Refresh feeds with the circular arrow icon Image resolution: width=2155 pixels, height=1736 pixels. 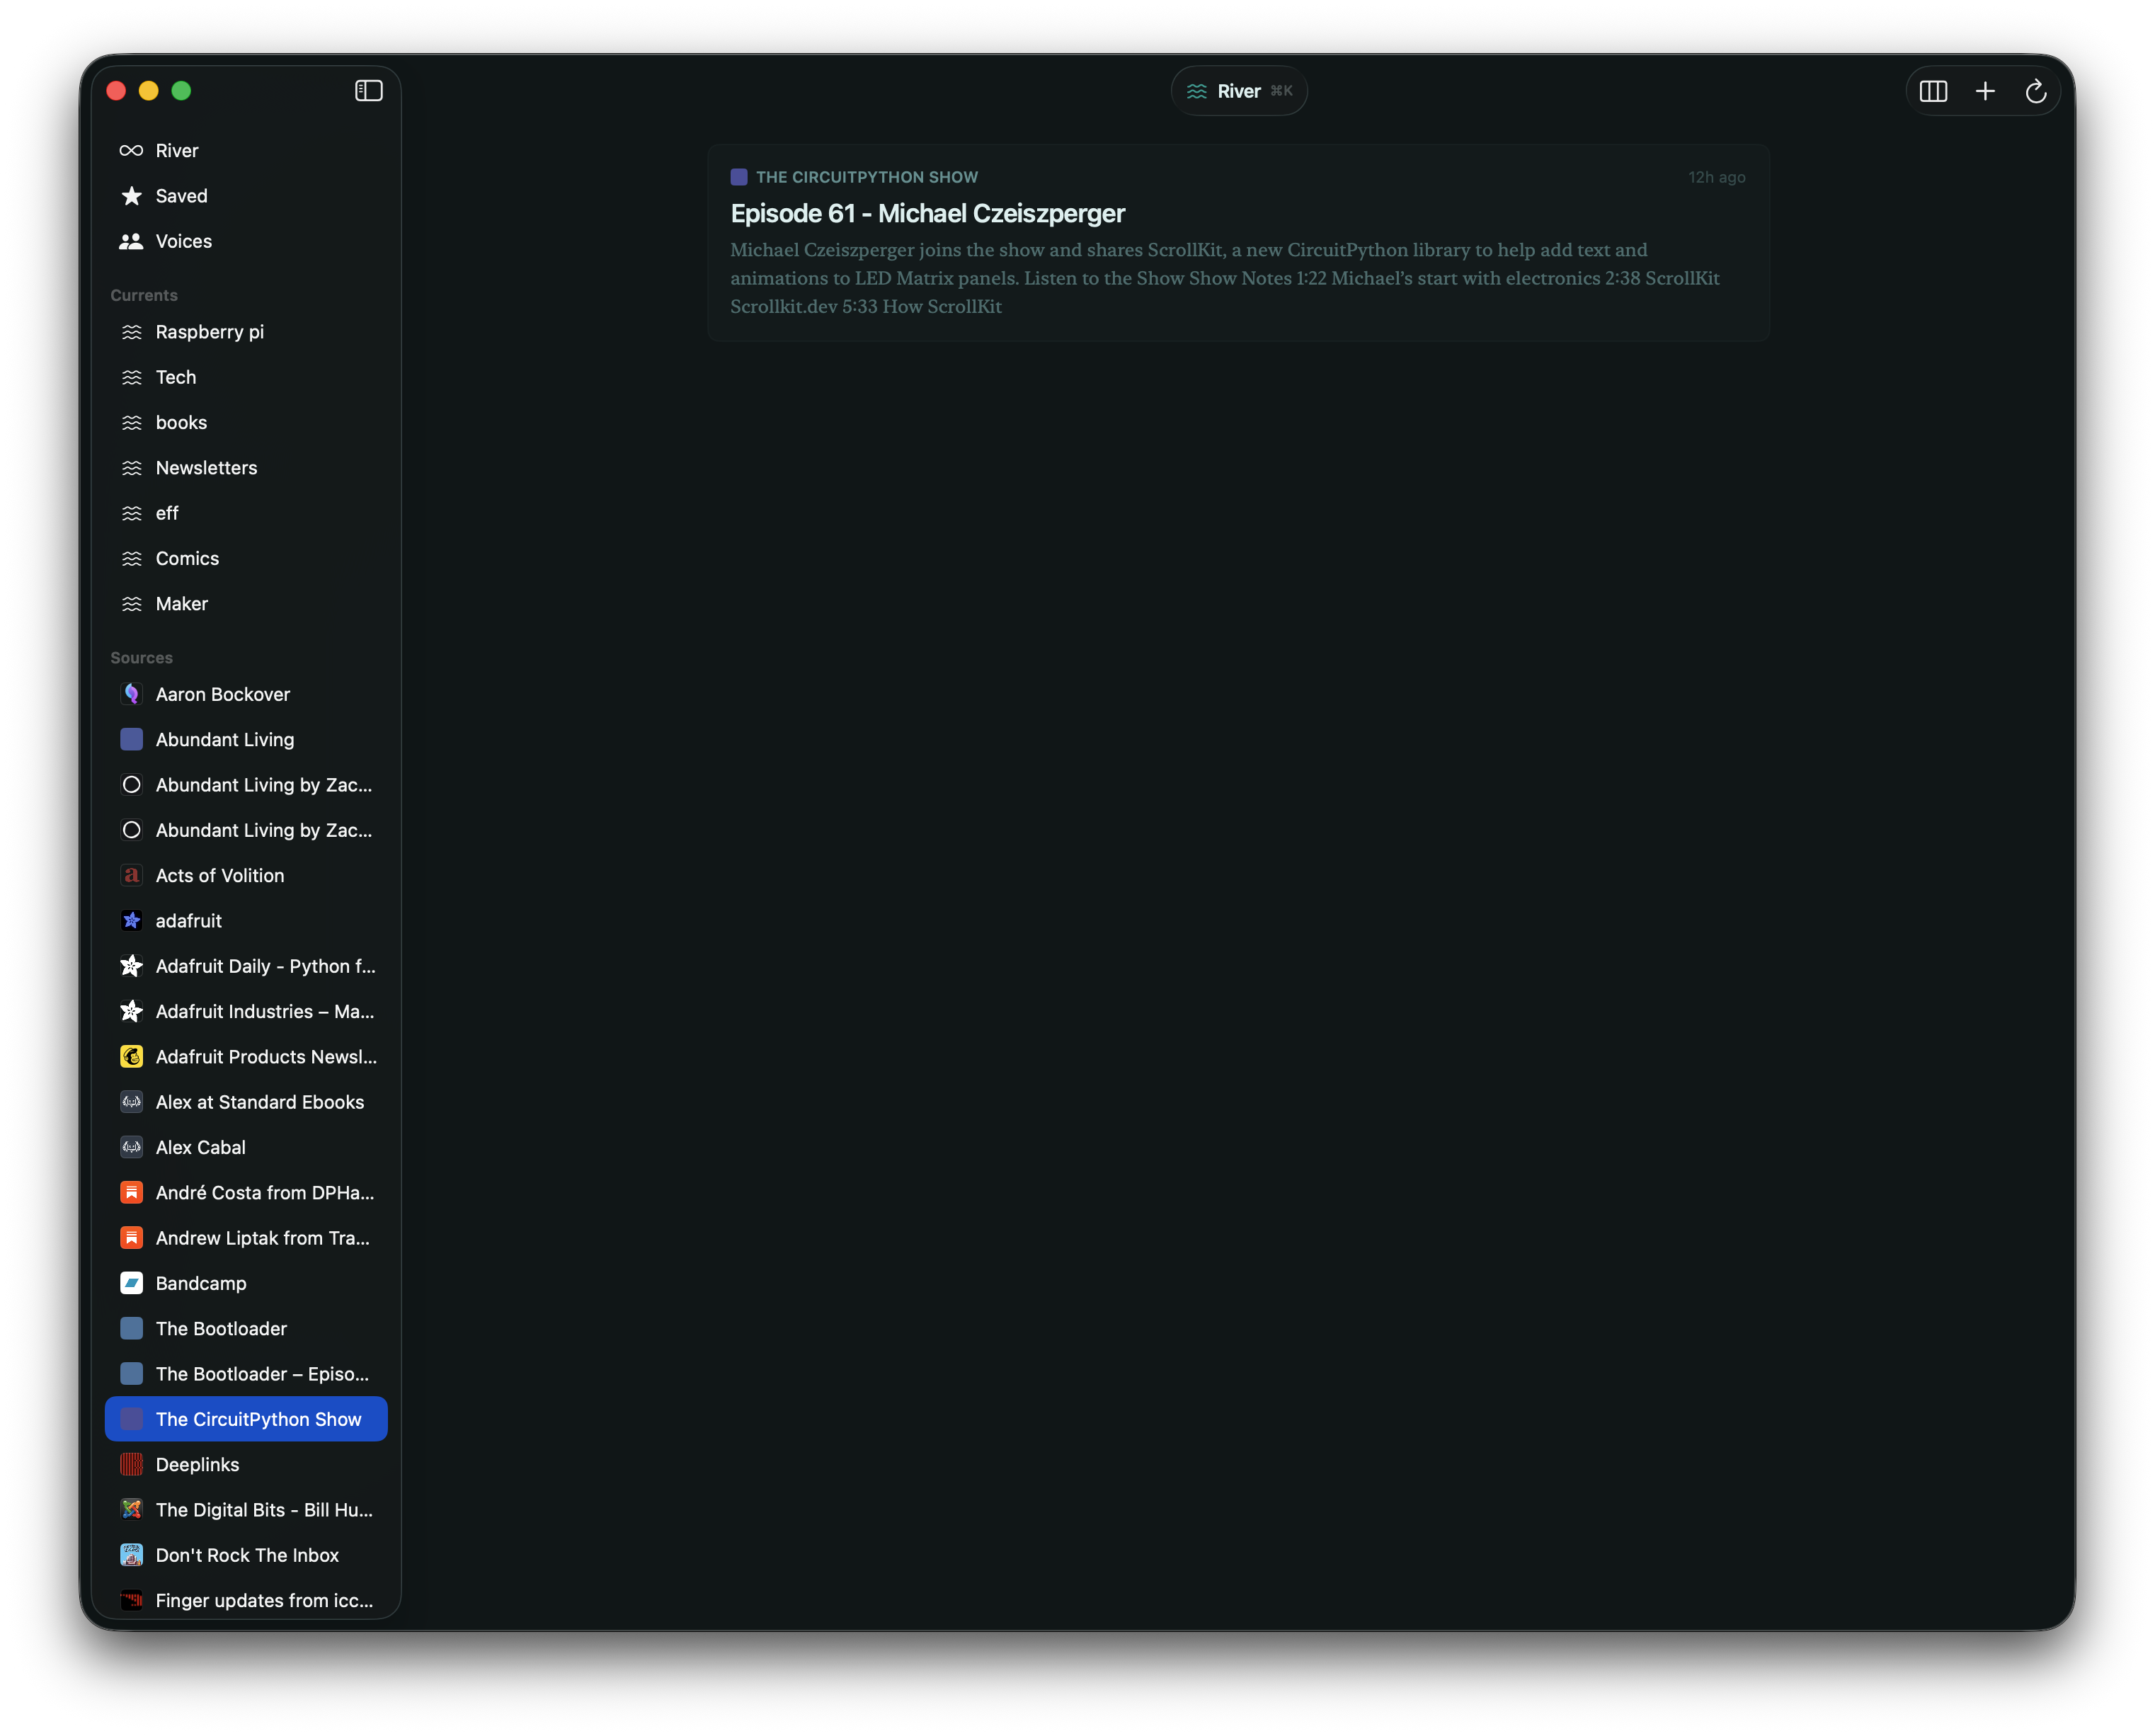pos(2035,91)
